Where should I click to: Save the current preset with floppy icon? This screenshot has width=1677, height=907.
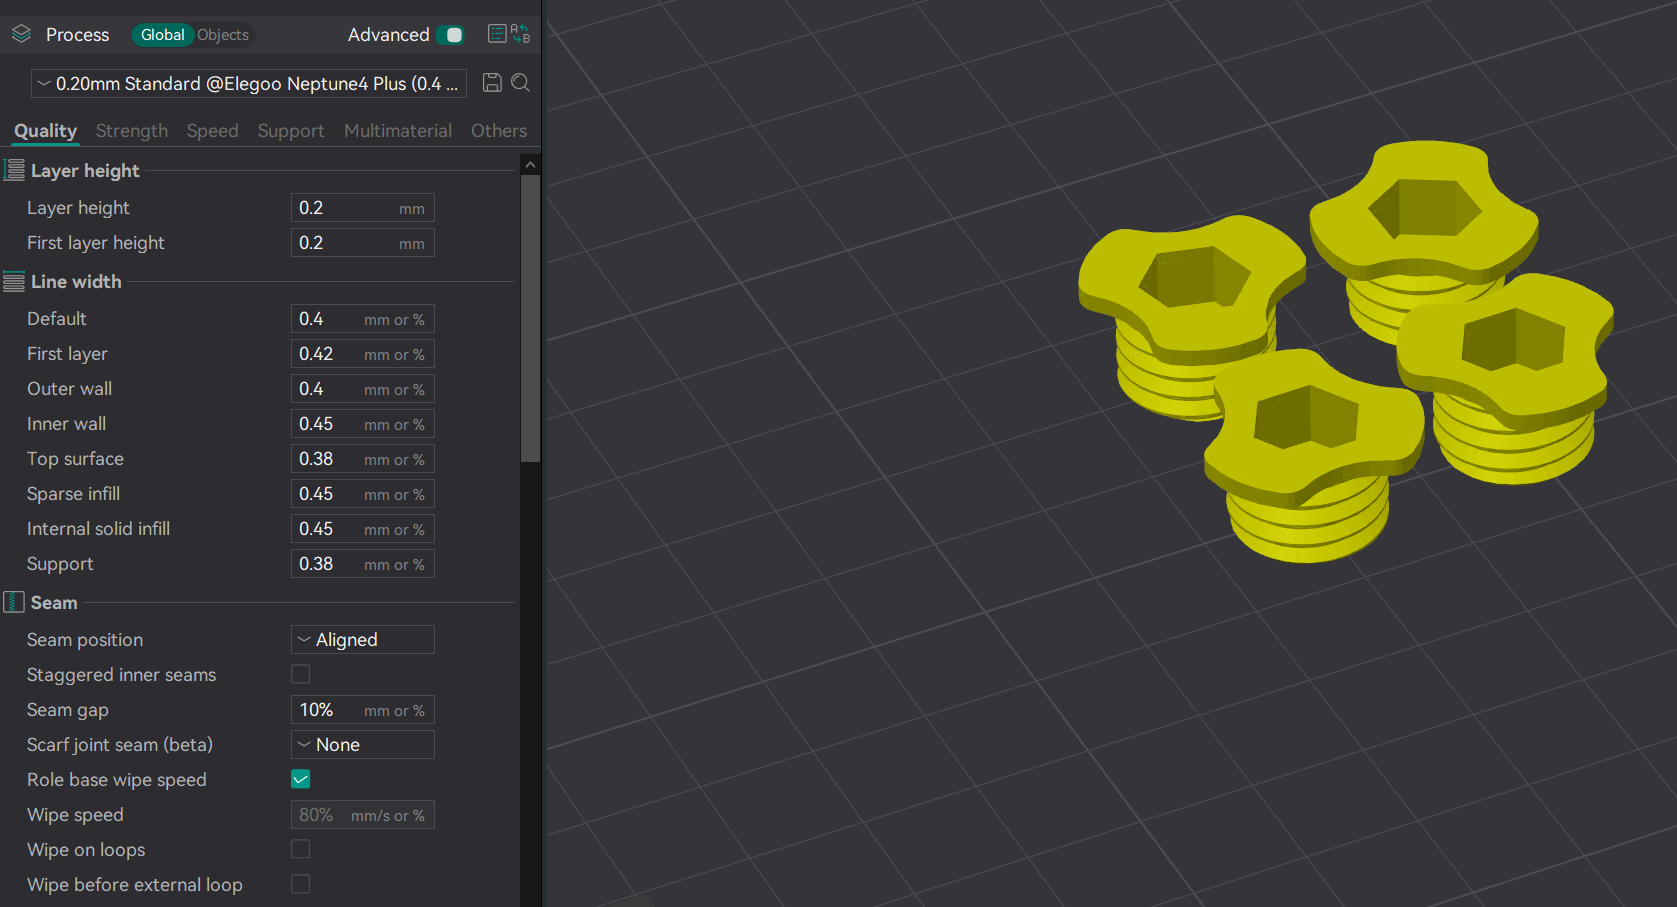pos(492,83)
